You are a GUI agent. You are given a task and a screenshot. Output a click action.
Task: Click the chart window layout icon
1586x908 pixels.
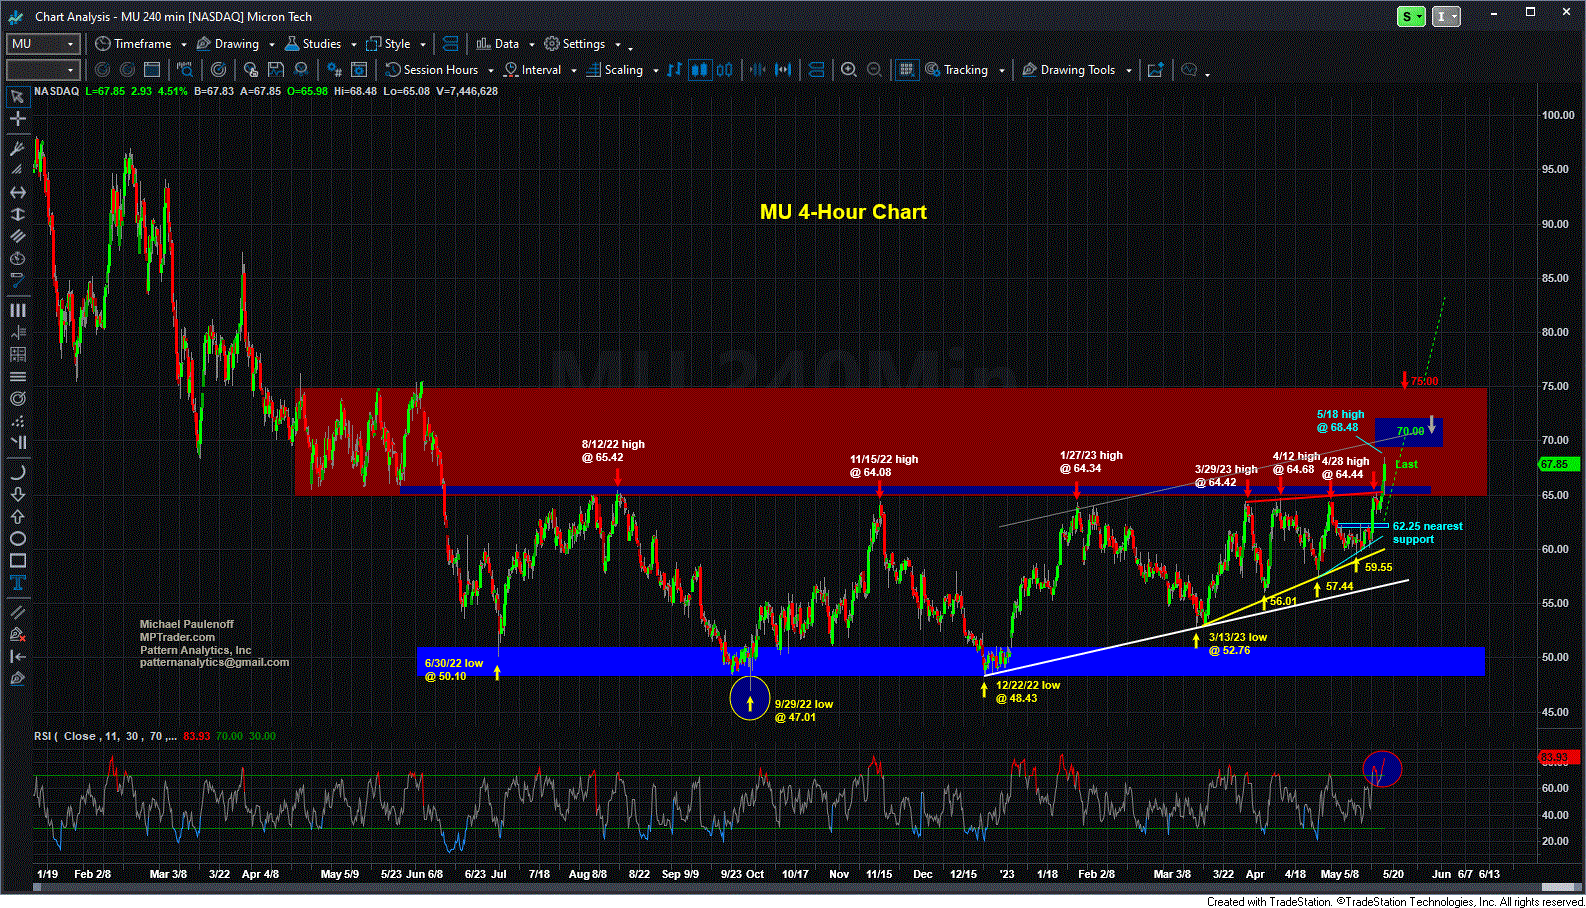pyautogui.click(x=152, y=70)
